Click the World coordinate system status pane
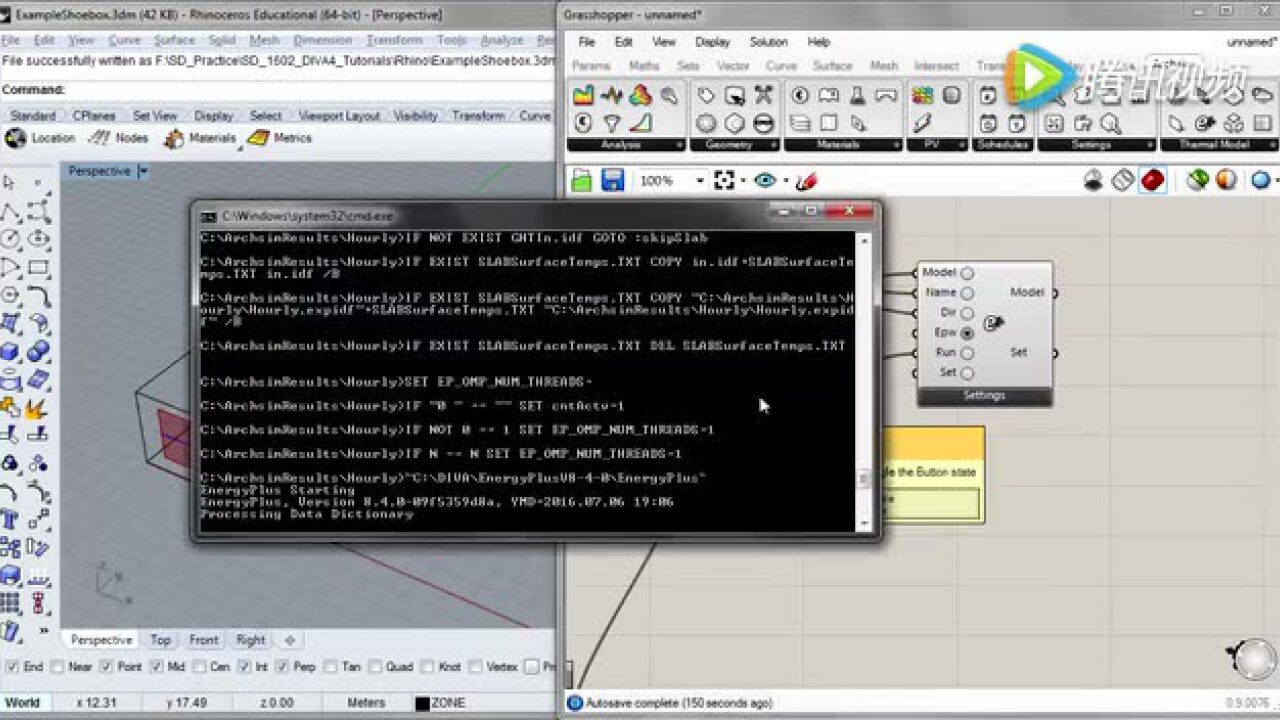Viewport: 1280px width, 720px height. click(23, 703)
